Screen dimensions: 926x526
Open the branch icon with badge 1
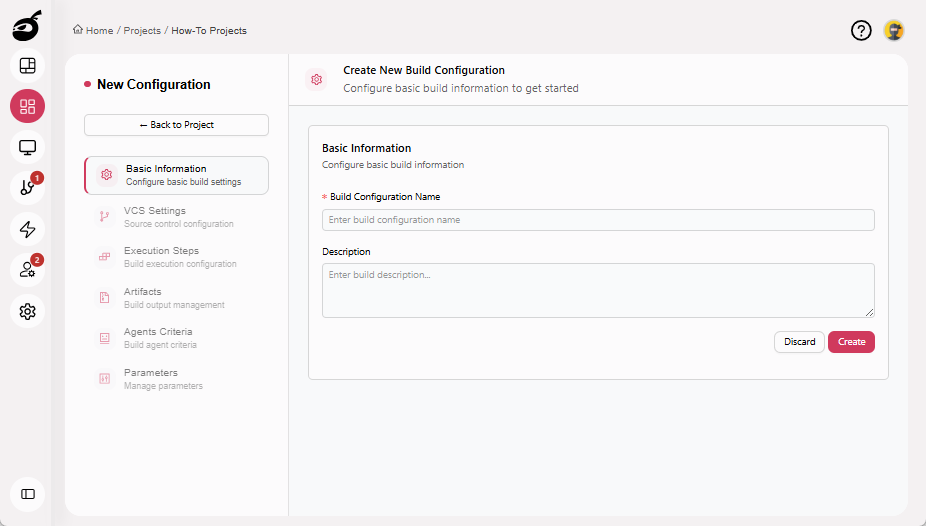tap(28, 188)
